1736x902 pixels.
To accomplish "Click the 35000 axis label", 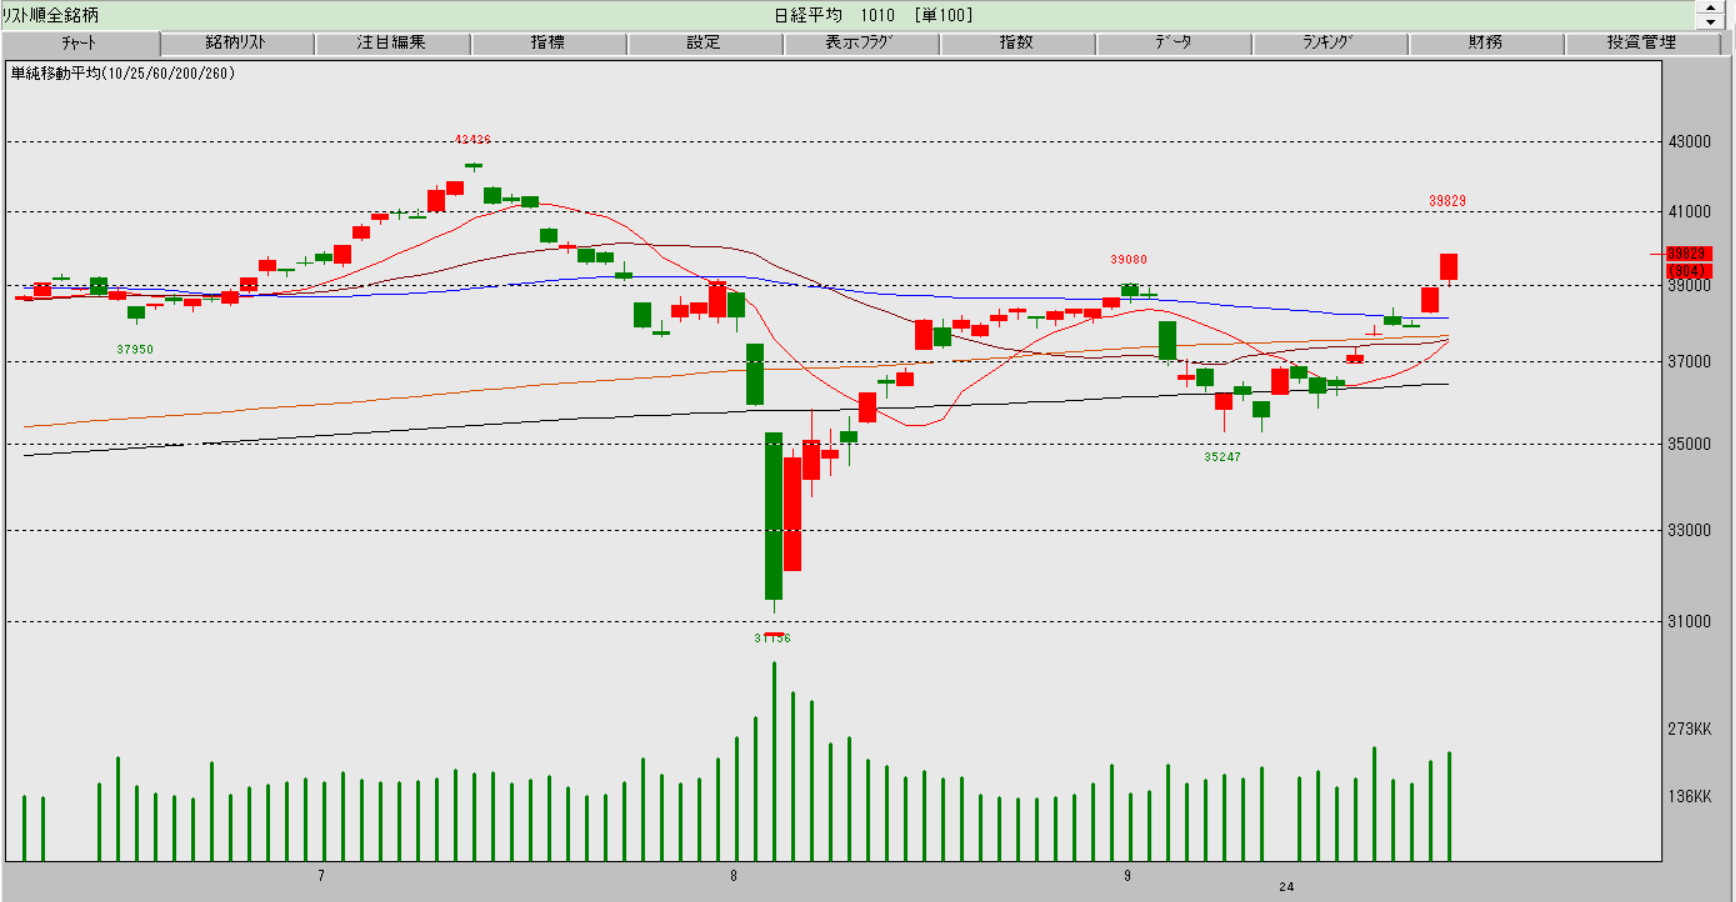I will click(1690, 444).
